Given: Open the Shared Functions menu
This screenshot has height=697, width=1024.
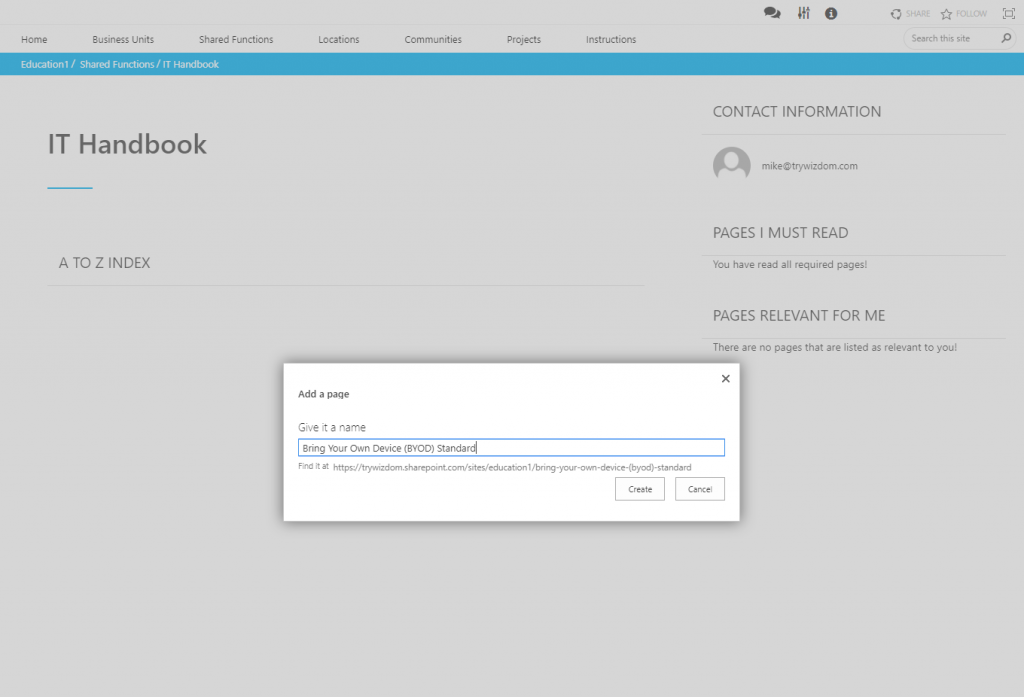Looking at the screenshot, I should pyautogui.click(x=236, y=39).
